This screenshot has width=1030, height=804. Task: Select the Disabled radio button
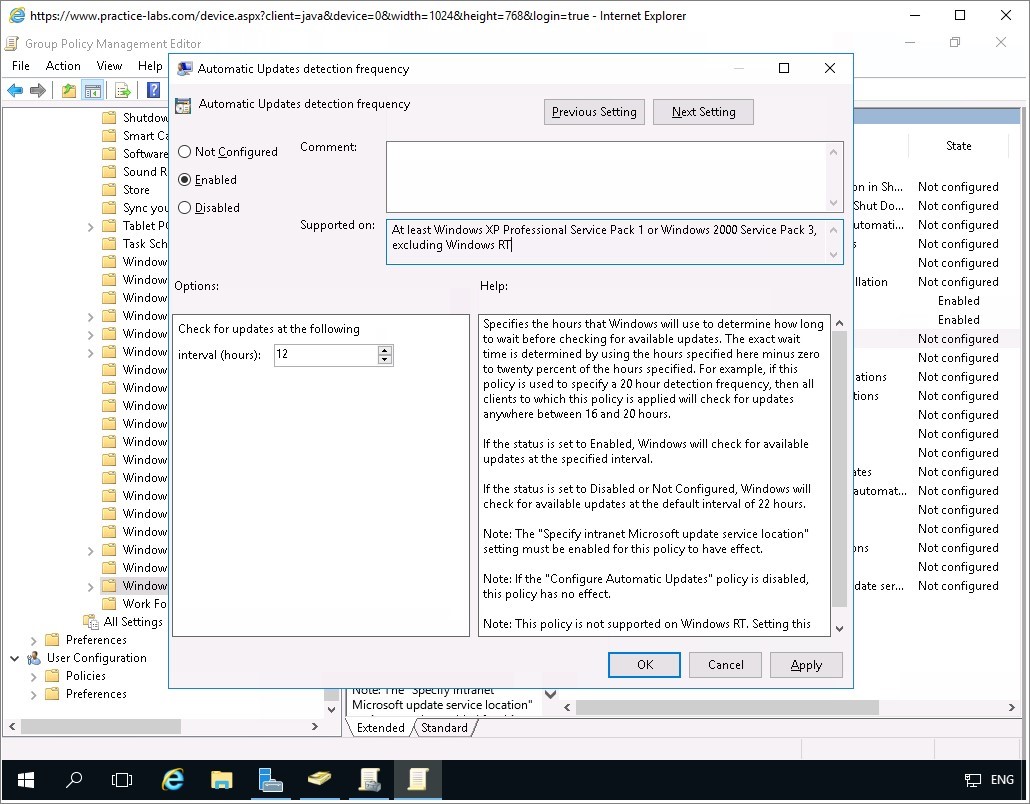[x=184, y=208]
